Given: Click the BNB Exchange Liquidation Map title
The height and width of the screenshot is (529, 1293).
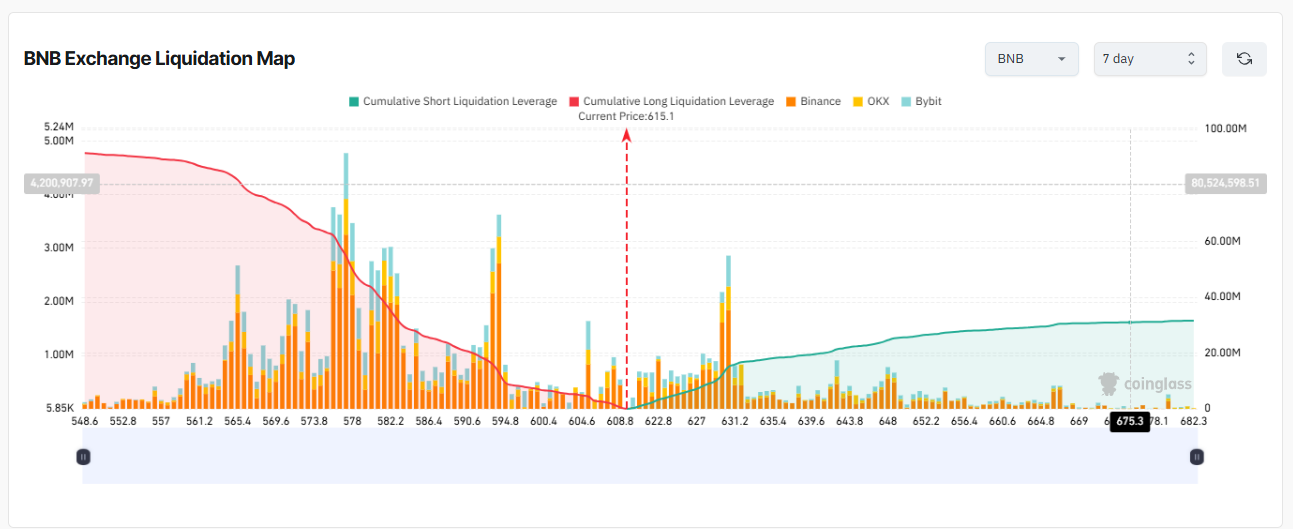Looking at the screenshot, I should [x=159, y=59].
